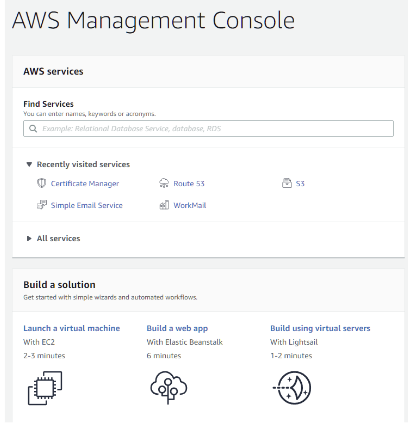Click the 'Find Services' label
Image resolution: width=408 pixels, height=430 pixels.
coord(48,104)
